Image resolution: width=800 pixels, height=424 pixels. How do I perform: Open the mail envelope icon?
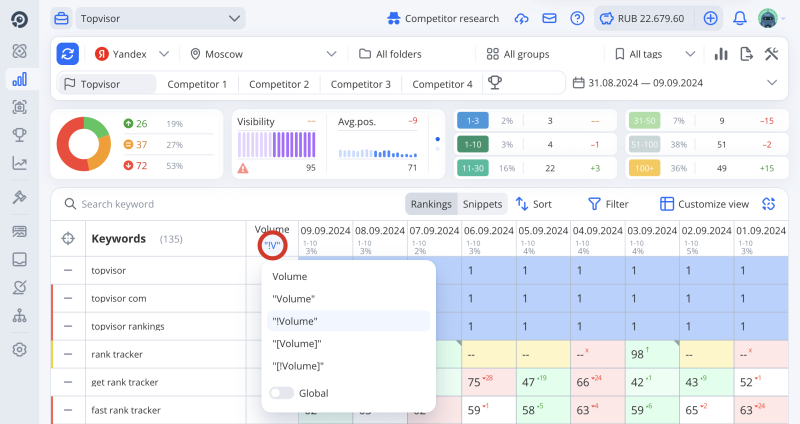point(549,18)
